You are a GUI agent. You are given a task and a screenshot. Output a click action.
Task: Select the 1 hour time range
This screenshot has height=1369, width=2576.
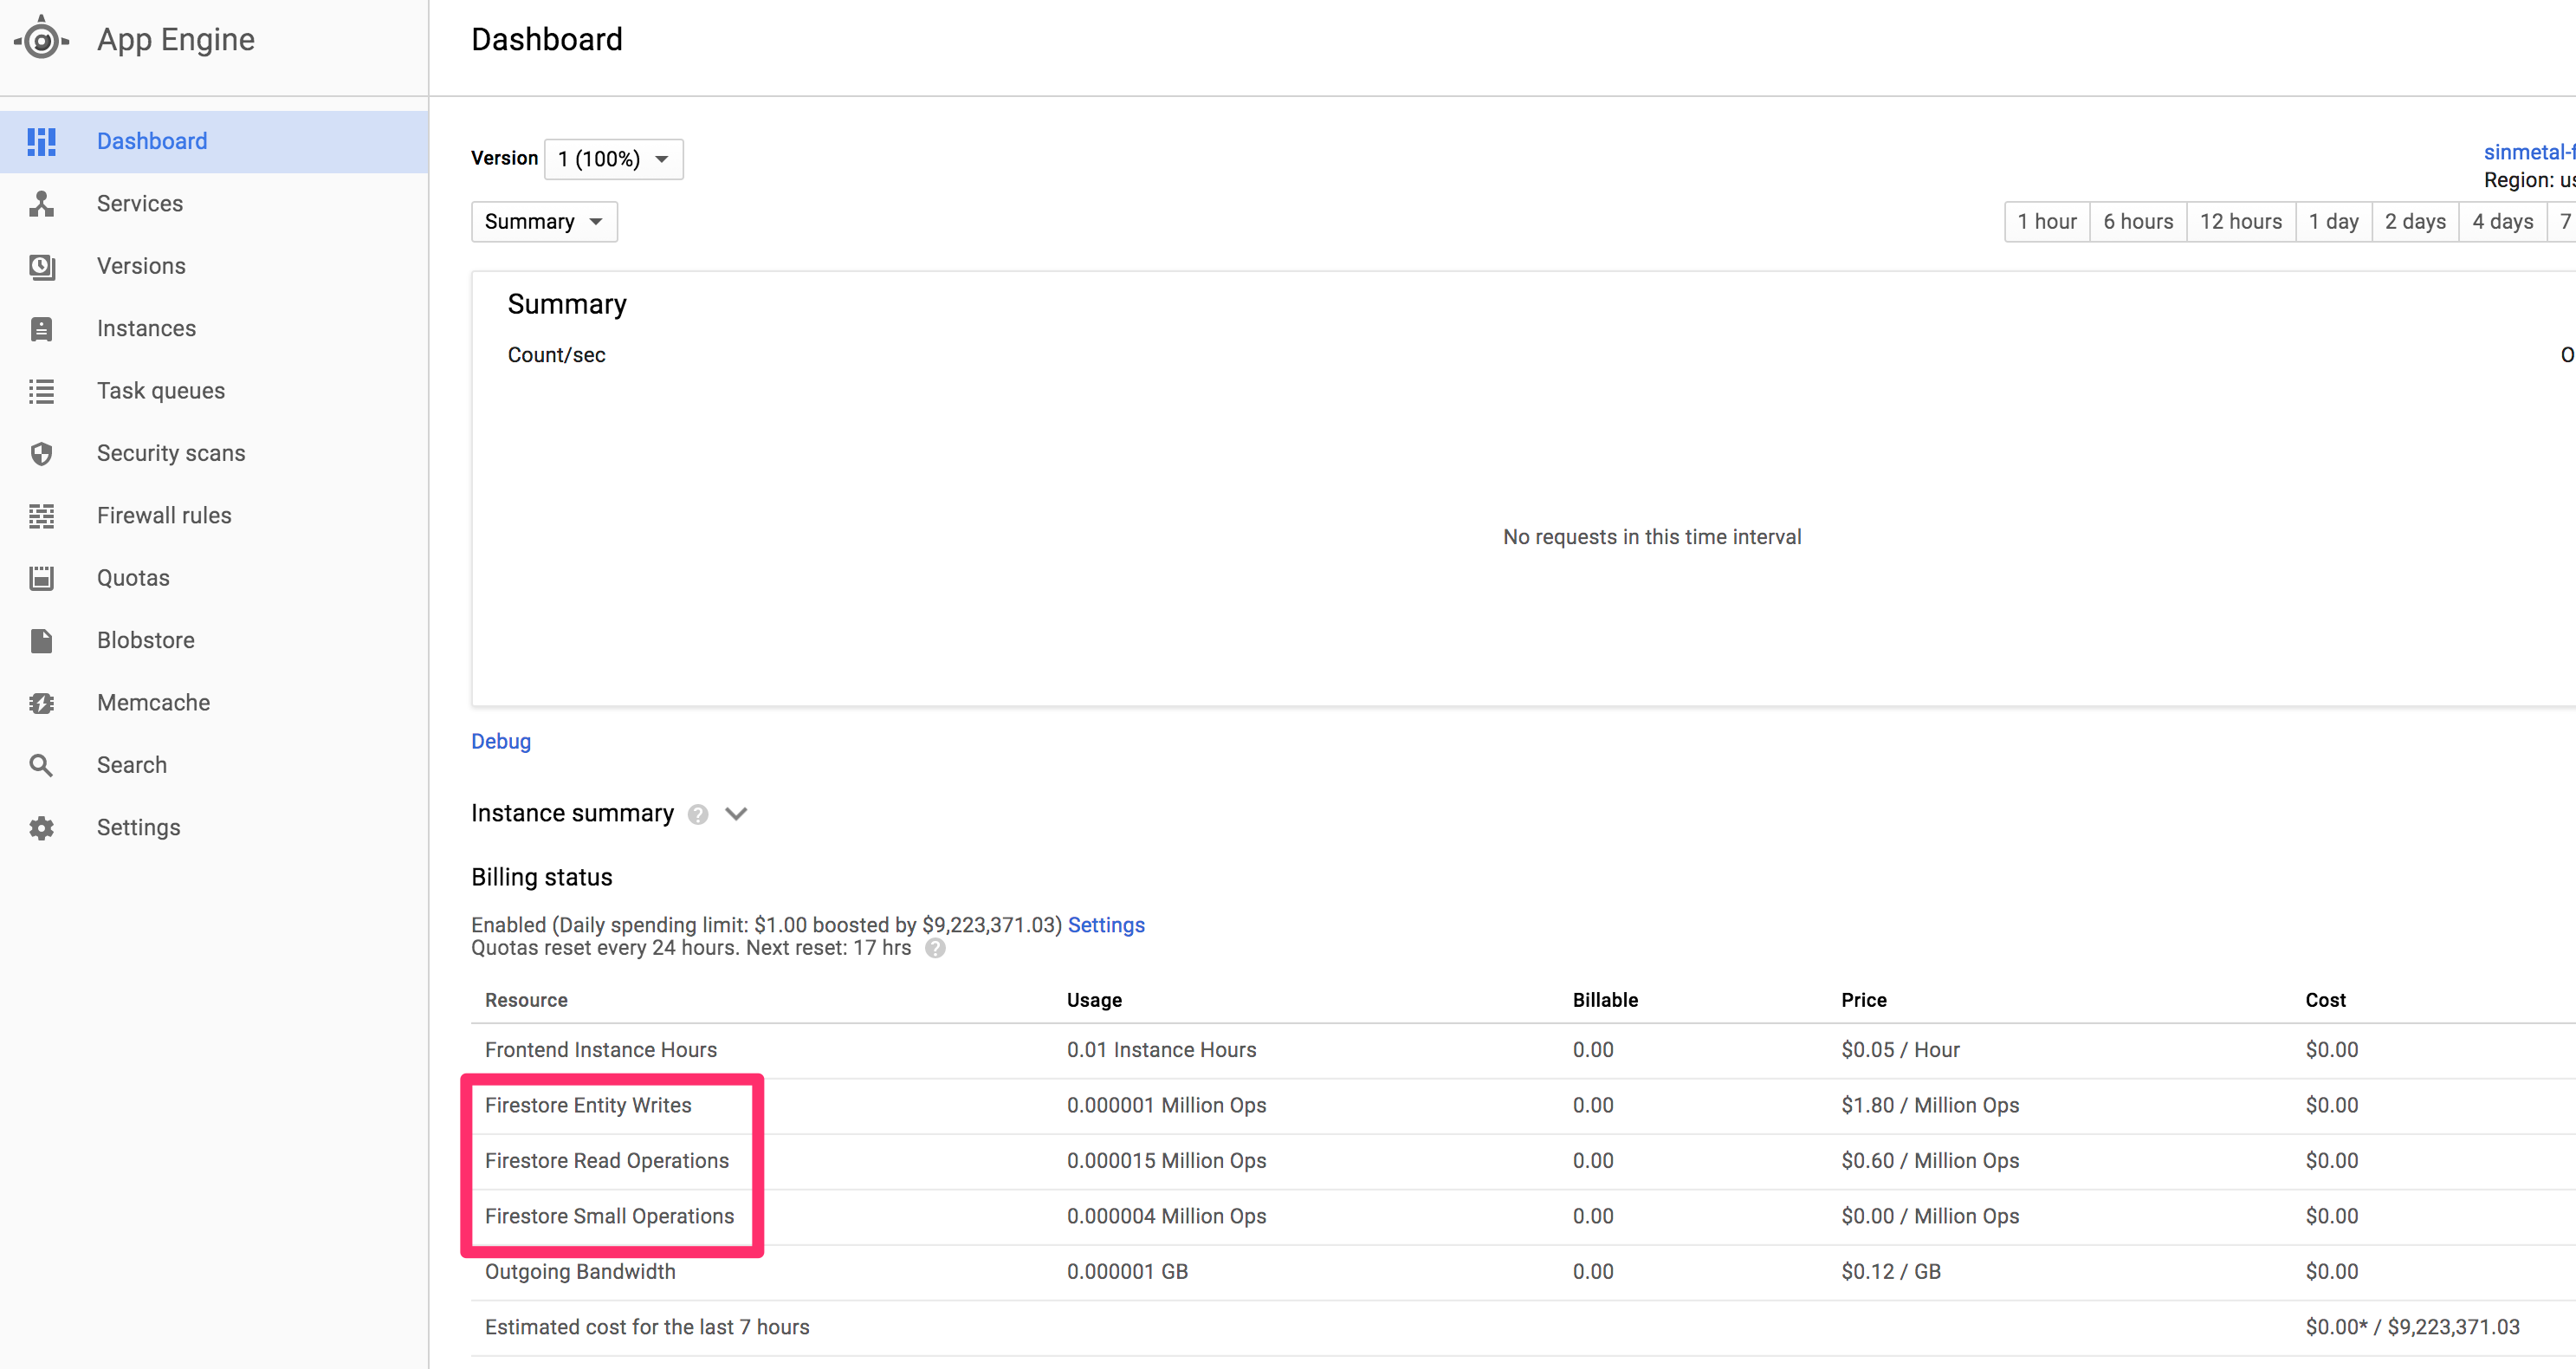(x=2046, y=221)
